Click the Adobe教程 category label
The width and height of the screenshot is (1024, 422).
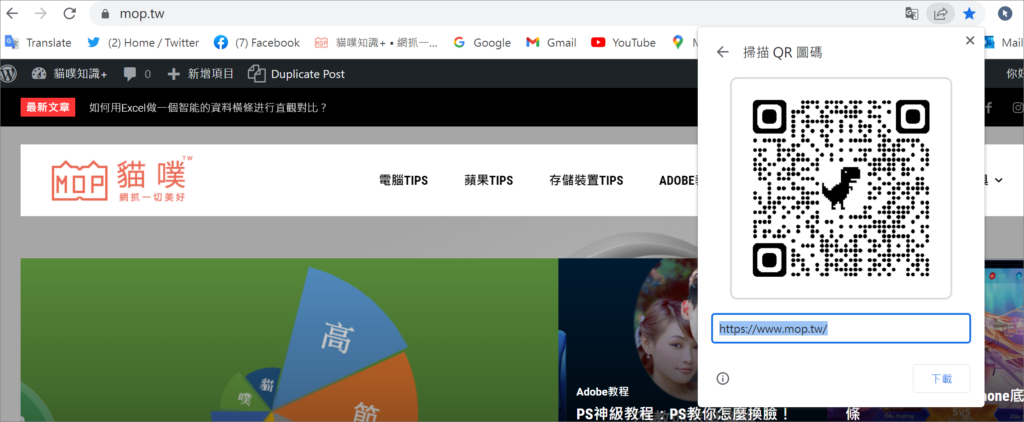click(x=602, y=391)
